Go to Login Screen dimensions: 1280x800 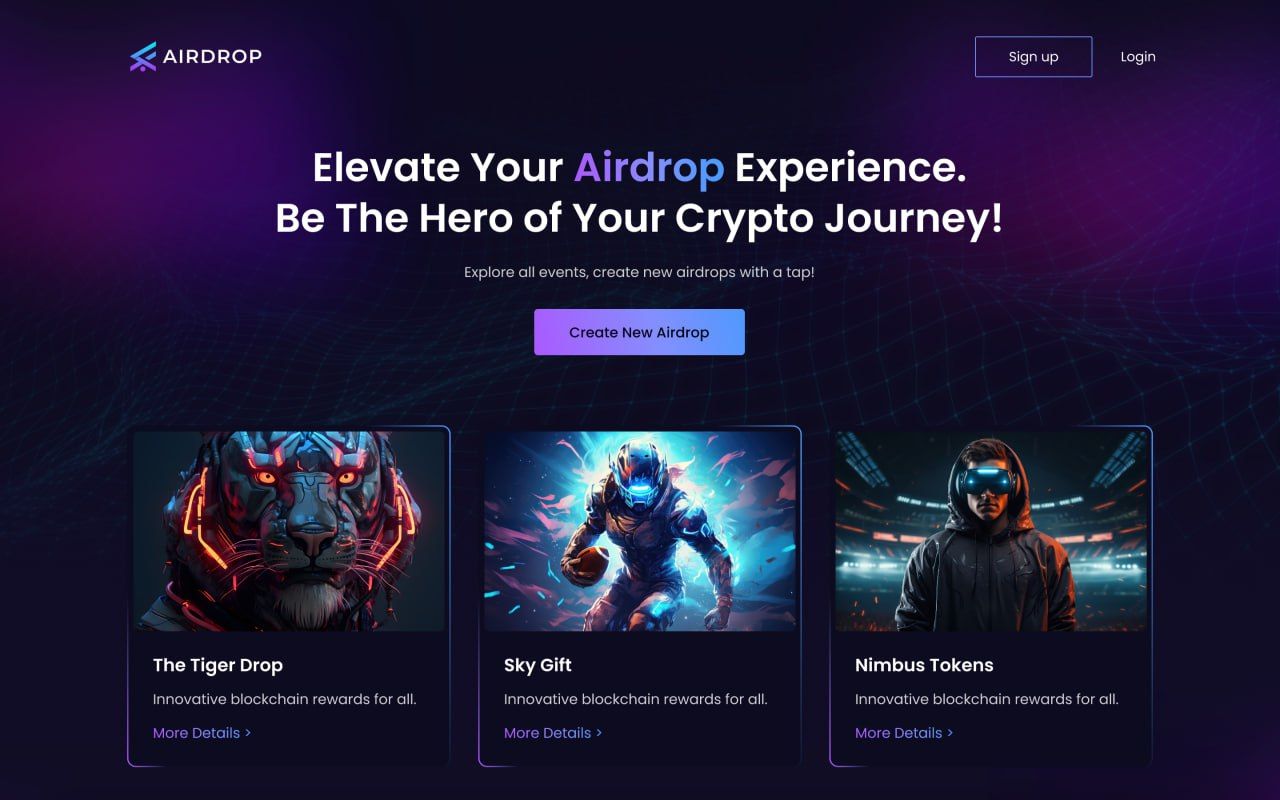pyautogui.click(x=1138, y=57)
